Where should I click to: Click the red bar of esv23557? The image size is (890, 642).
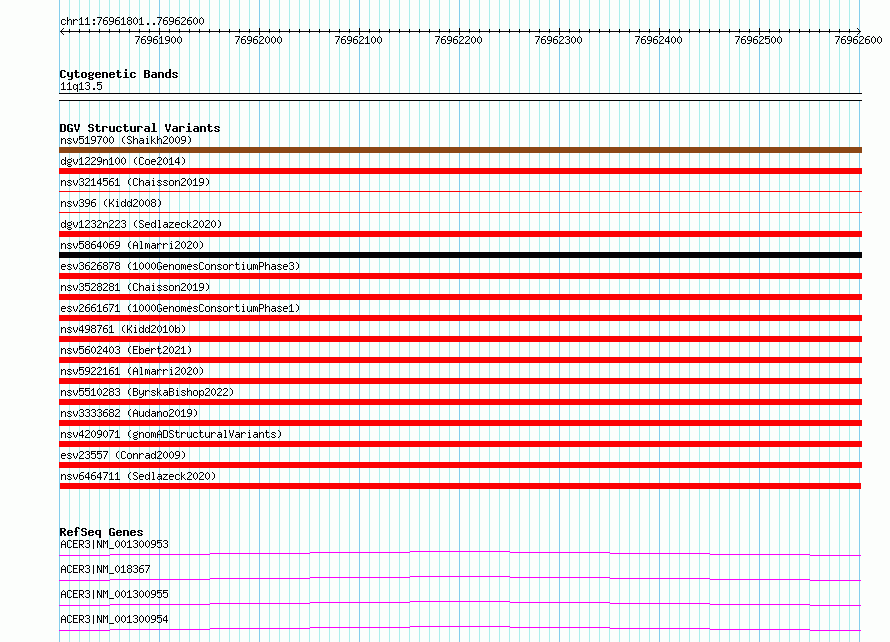coord(460,465)
